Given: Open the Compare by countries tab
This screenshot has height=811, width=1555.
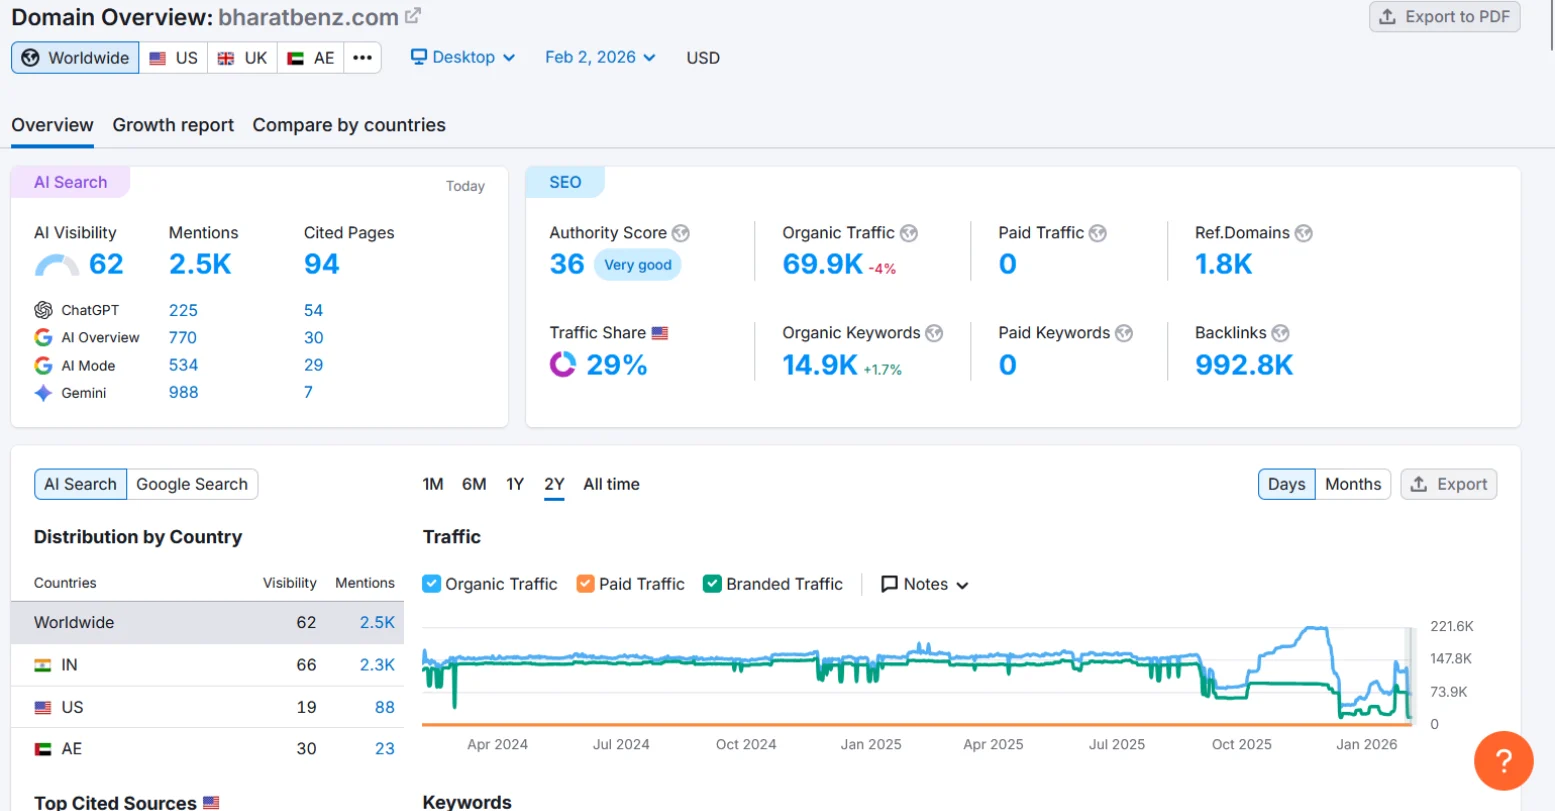Looking at the screenshot, I should click(349, 125).
